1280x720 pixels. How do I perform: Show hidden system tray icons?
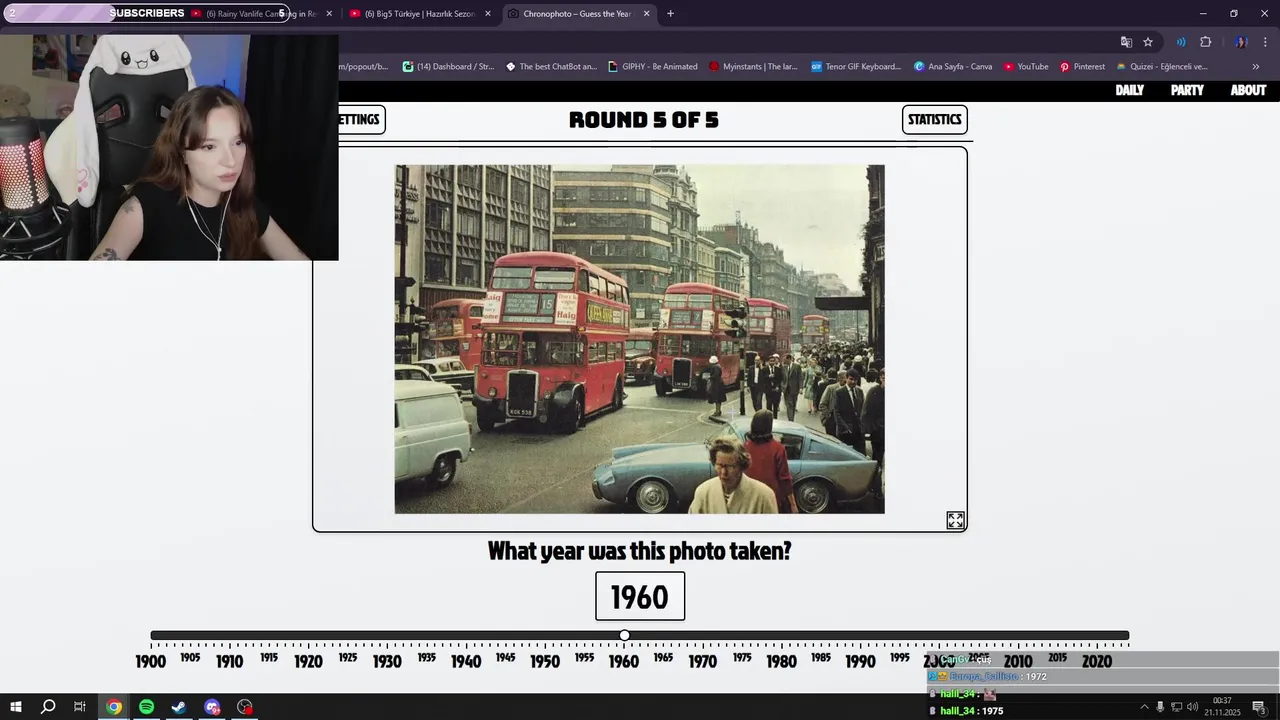[1144, 707]
